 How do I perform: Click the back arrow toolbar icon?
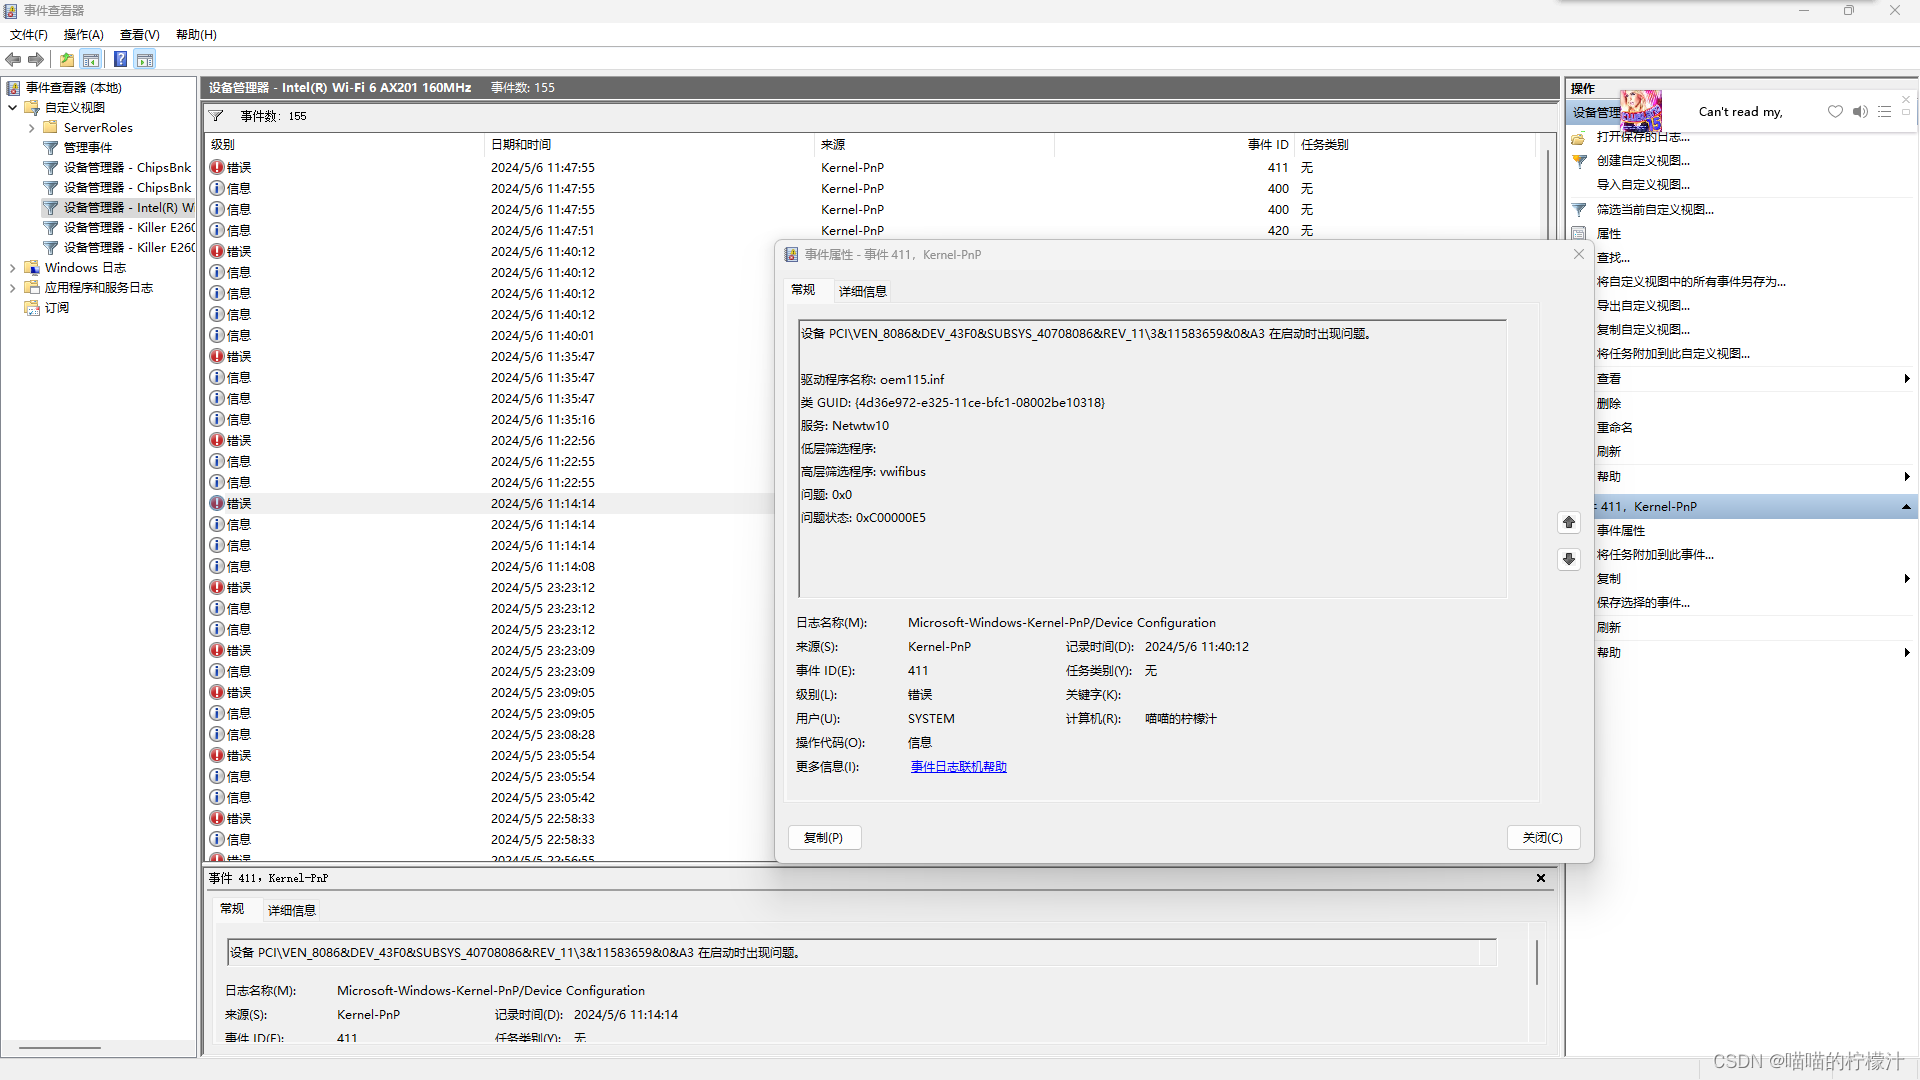click(x=13, y=60)
